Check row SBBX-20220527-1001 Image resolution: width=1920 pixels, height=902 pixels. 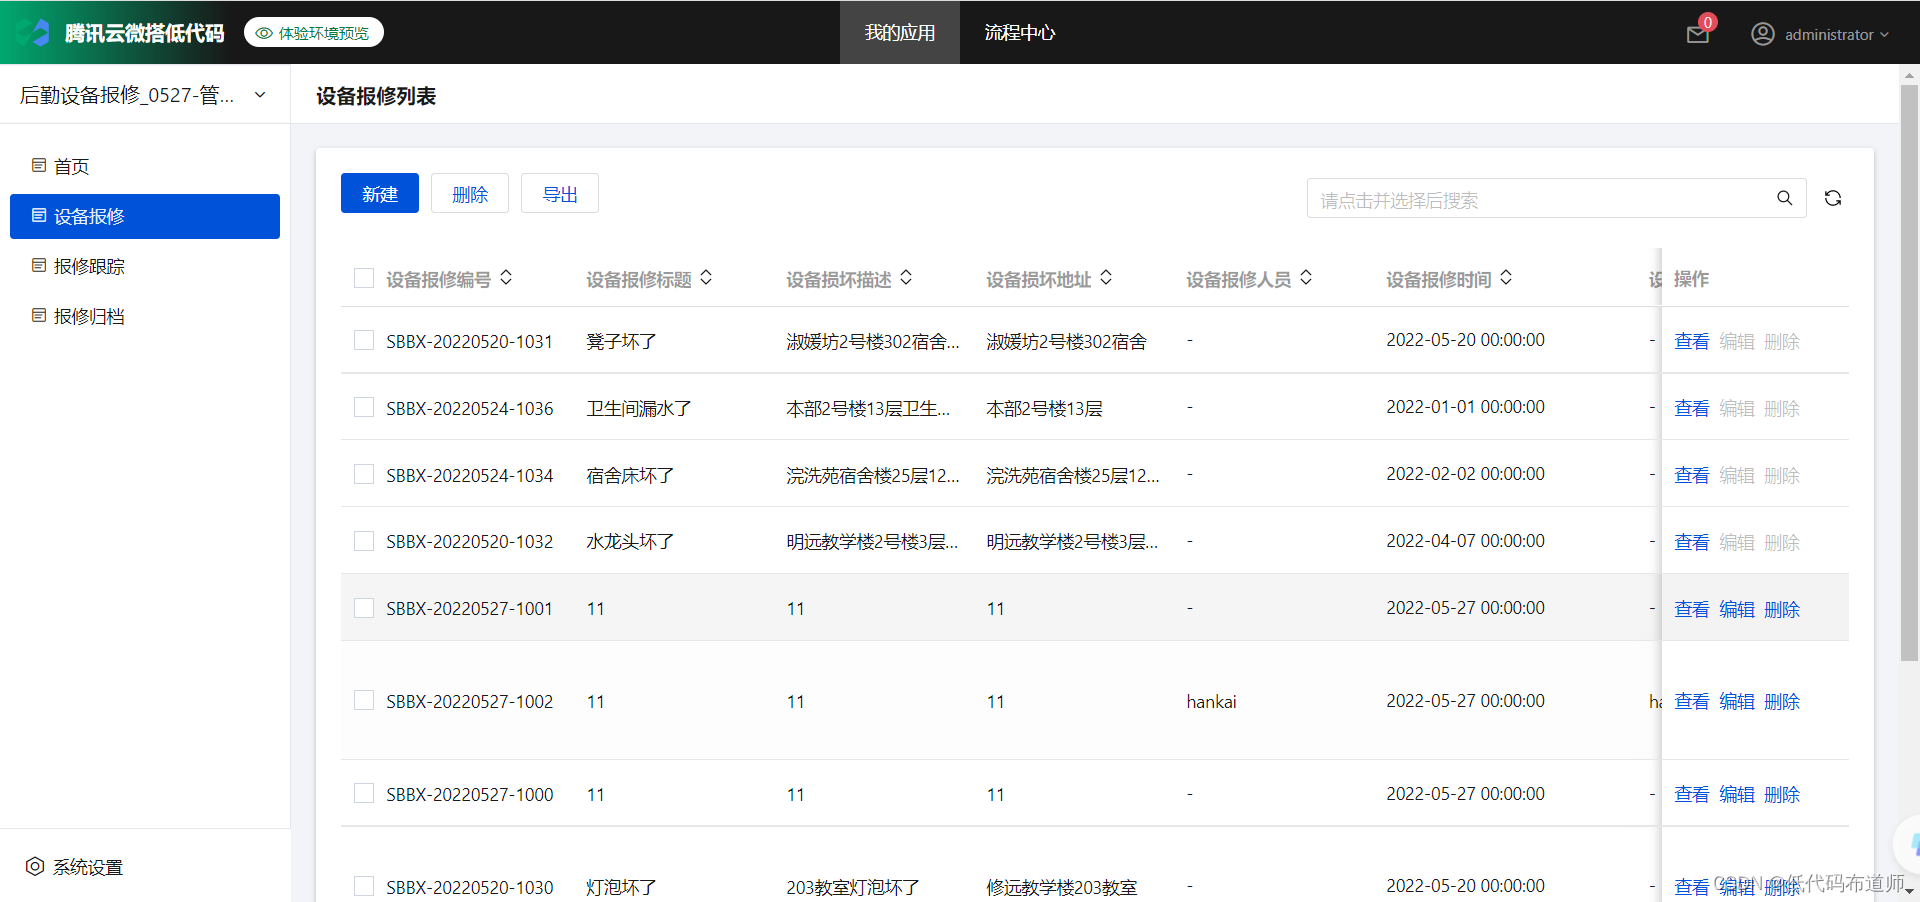click(x=364, y=608)
